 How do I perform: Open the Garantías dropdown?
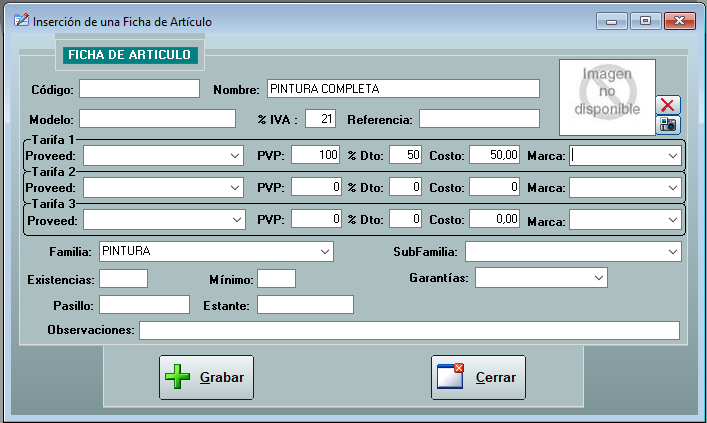pyautogui.click(x=541, y=278)
